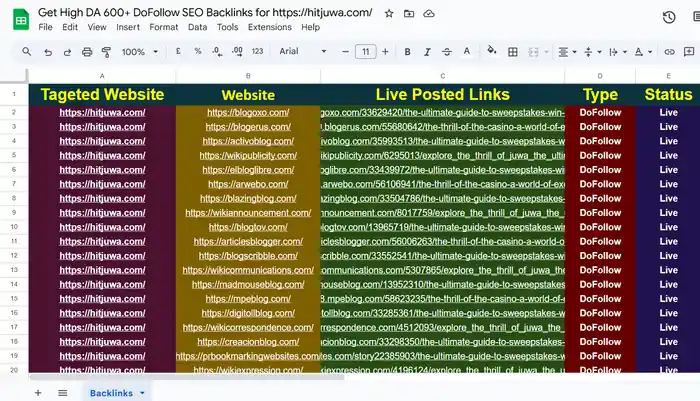Decrease decimal places
The image size is (700, 401).
(x=217, y=52)
